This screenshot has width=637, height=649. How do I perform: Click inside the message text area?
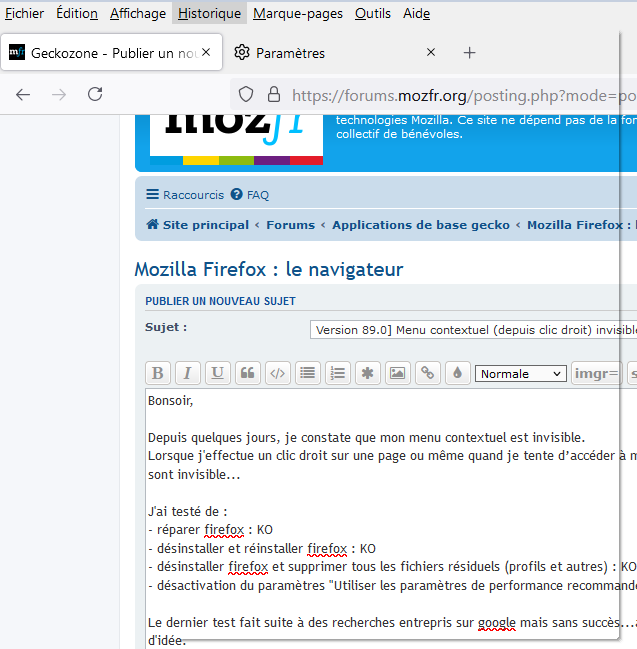(x=391, y=517)
